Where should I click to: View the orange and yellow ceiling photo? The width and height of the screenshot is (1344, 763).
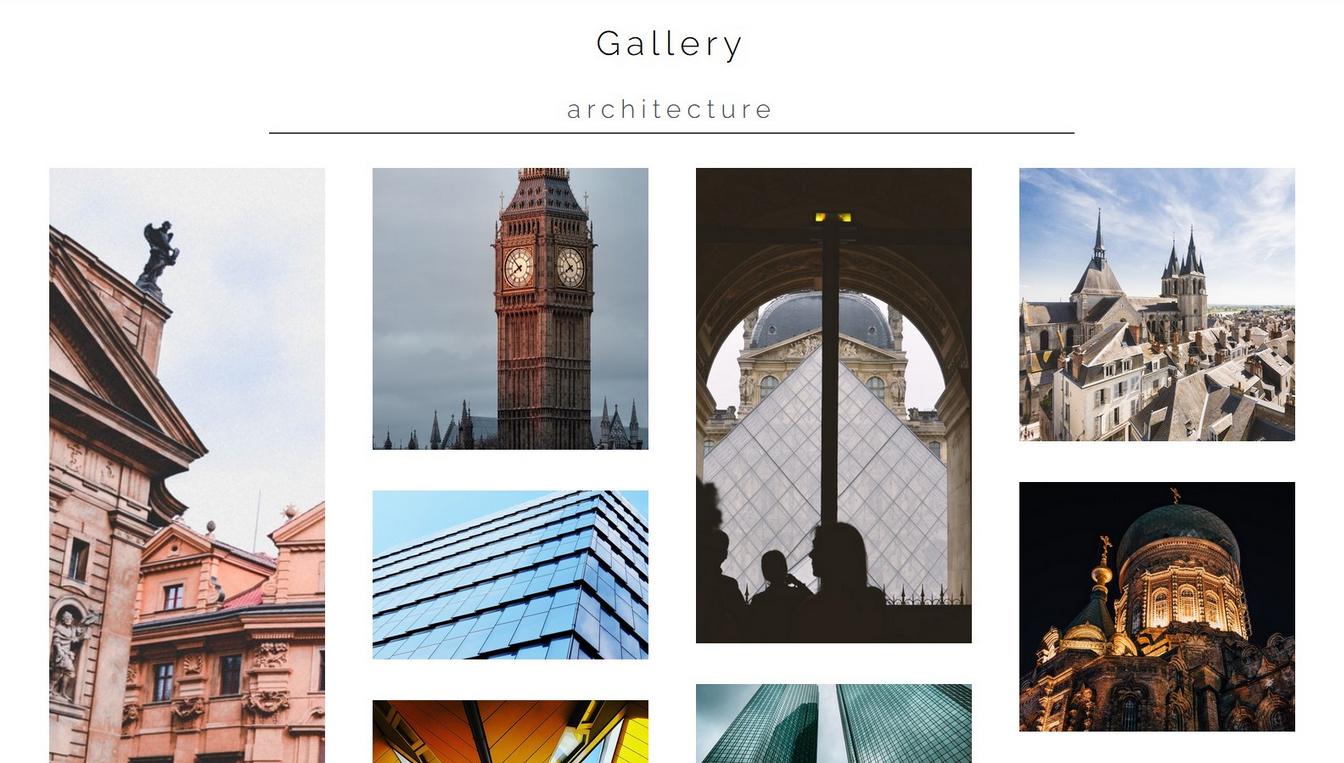pos(510,731)
